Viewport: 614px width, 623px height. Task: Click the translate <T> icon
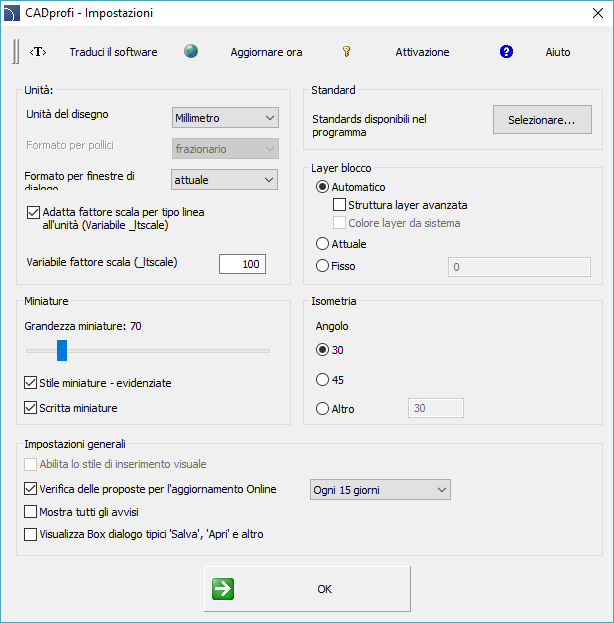(x=38, y=52)
